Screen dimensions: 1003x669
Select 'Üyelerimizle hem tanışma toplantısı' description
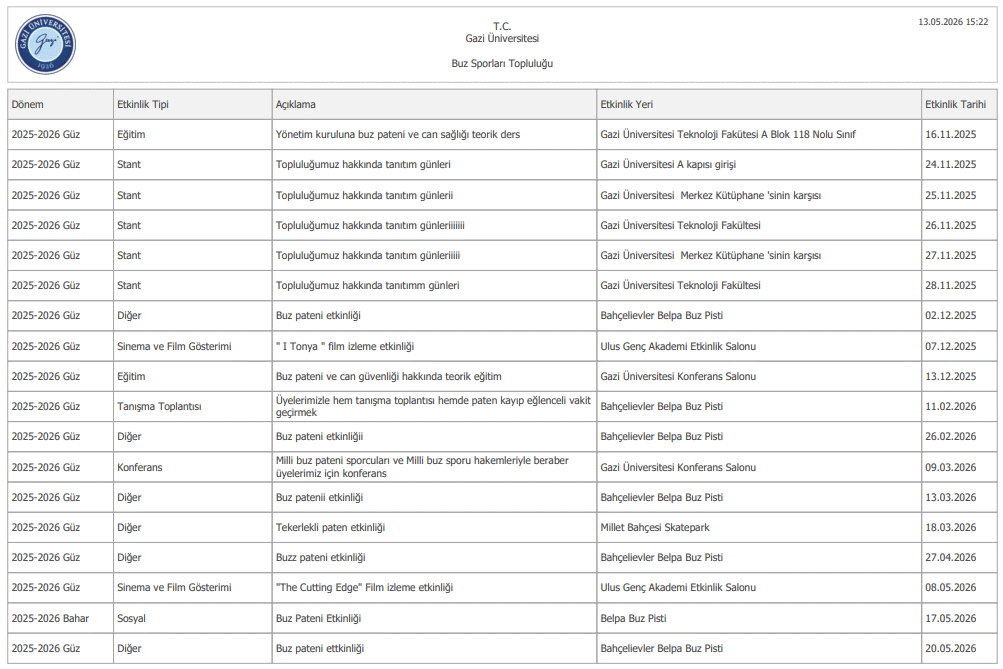434,406
